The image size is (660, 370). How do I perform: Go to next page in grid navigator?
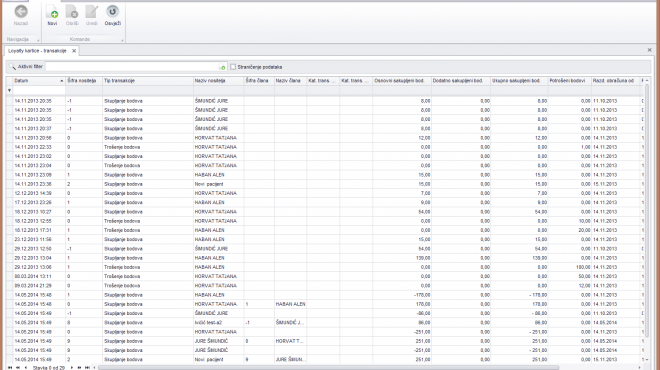click(79, 367)
